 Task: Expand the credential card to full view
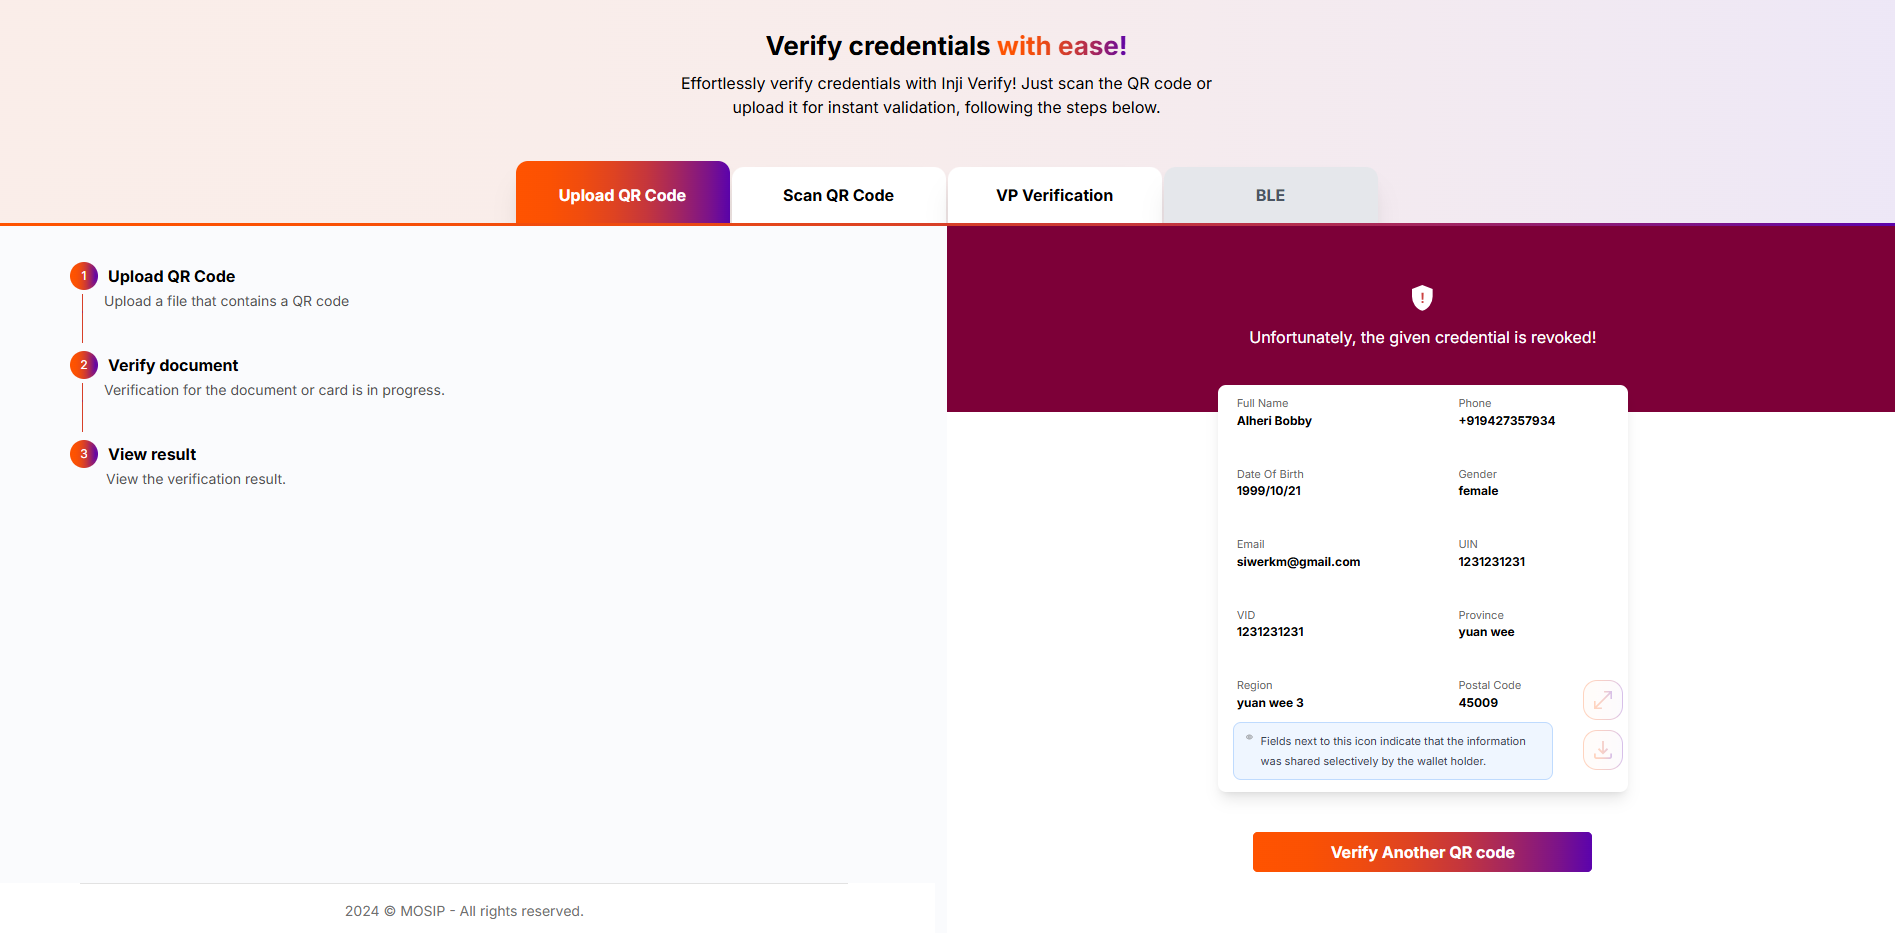pyautogui.click(x=1602, y=700)
